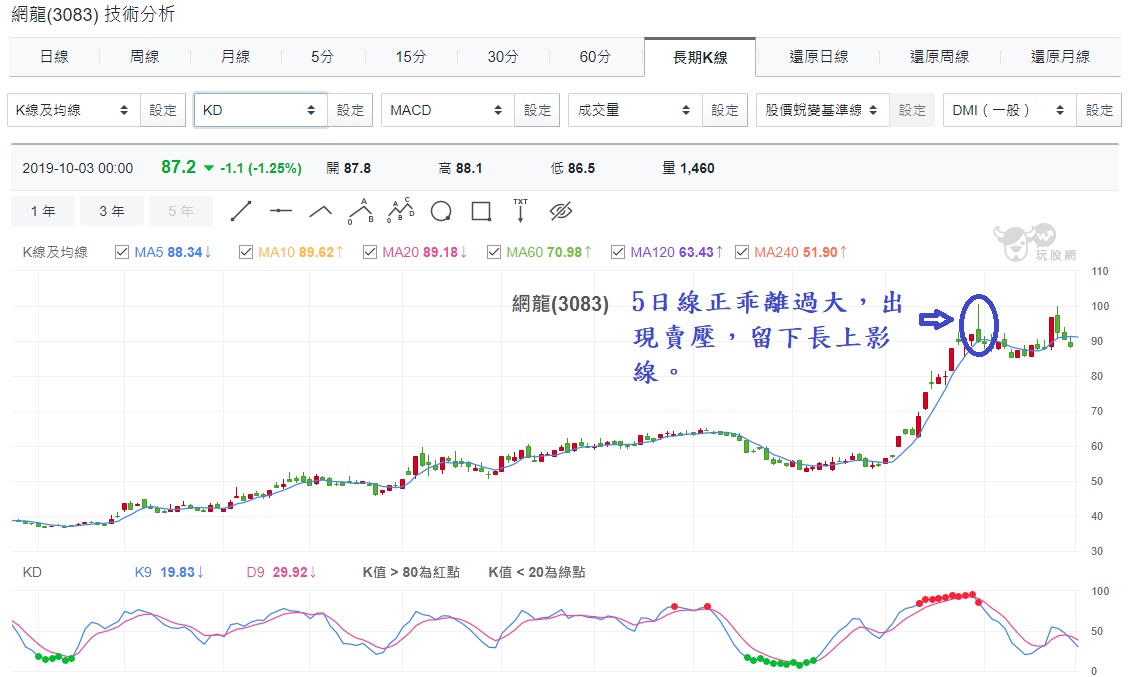The image size is (1131, 677).
Task: Click the 低 86.5 low price
Action: 573,169
